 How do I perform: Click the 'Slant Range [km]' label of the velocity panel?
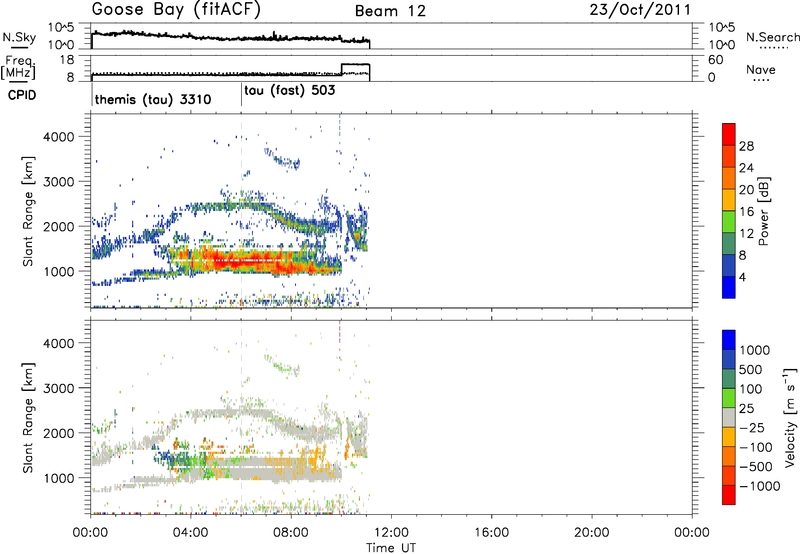(28, 418)
